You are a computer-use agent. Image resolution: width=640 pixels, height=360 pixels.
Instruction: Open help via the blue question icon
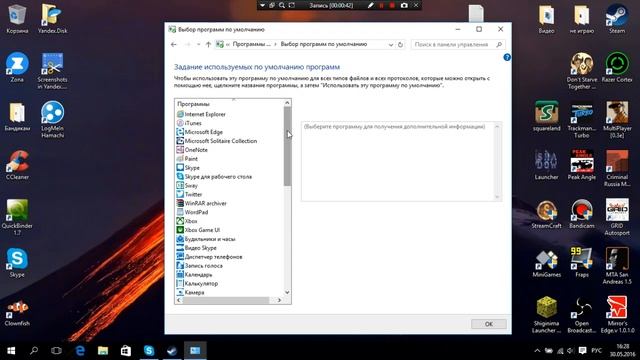(507, 58)
